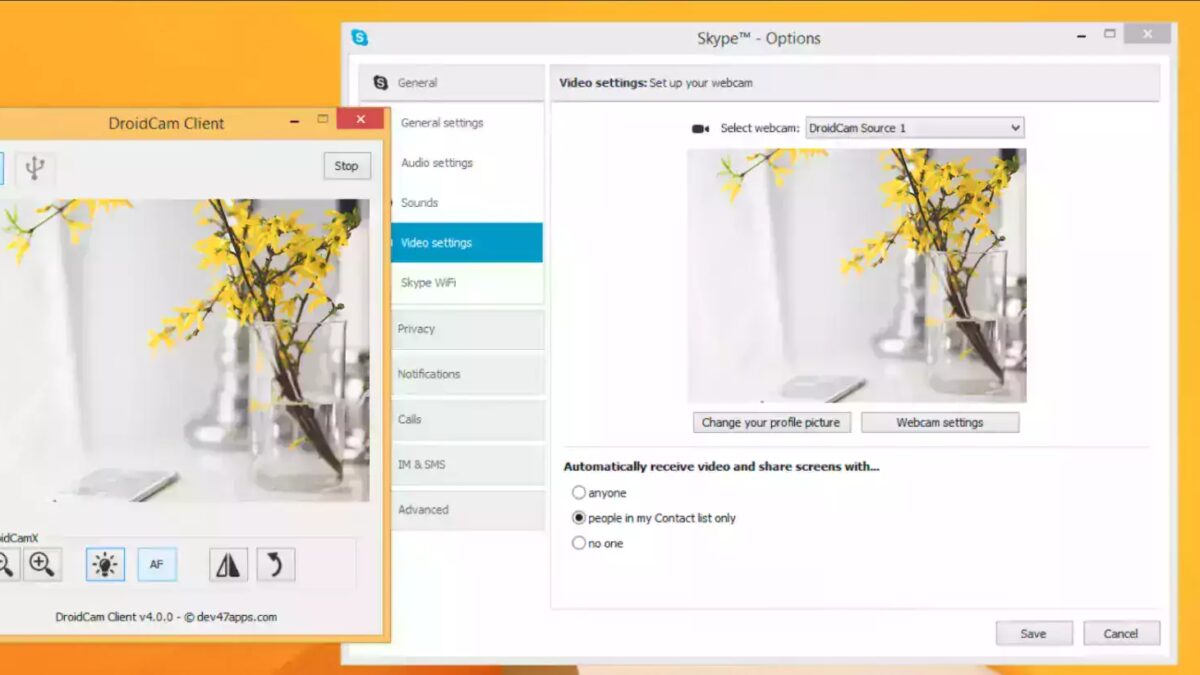Screen dimensions: 1200x675
Task: Click the DroidCam Client video preview
Action: 184,350
